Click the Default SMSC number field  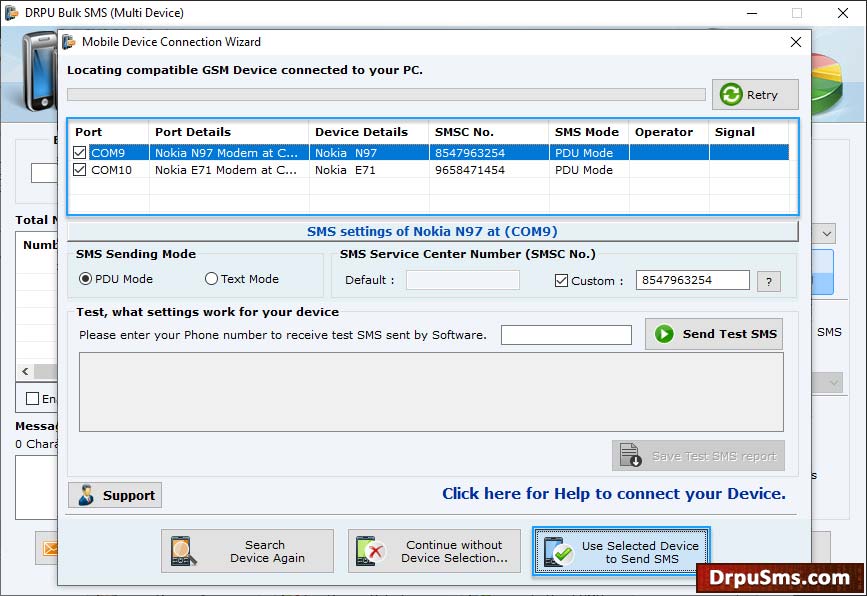463,280
